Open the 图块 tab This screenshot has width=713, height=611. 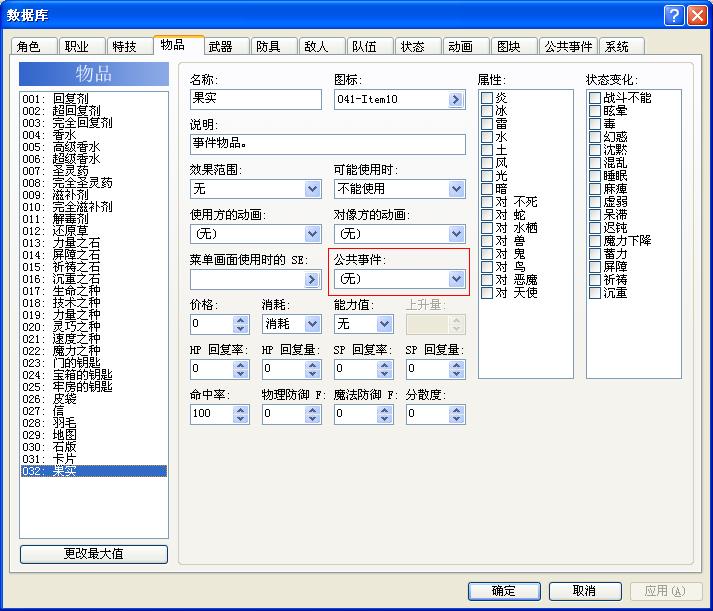coord(514,46)
